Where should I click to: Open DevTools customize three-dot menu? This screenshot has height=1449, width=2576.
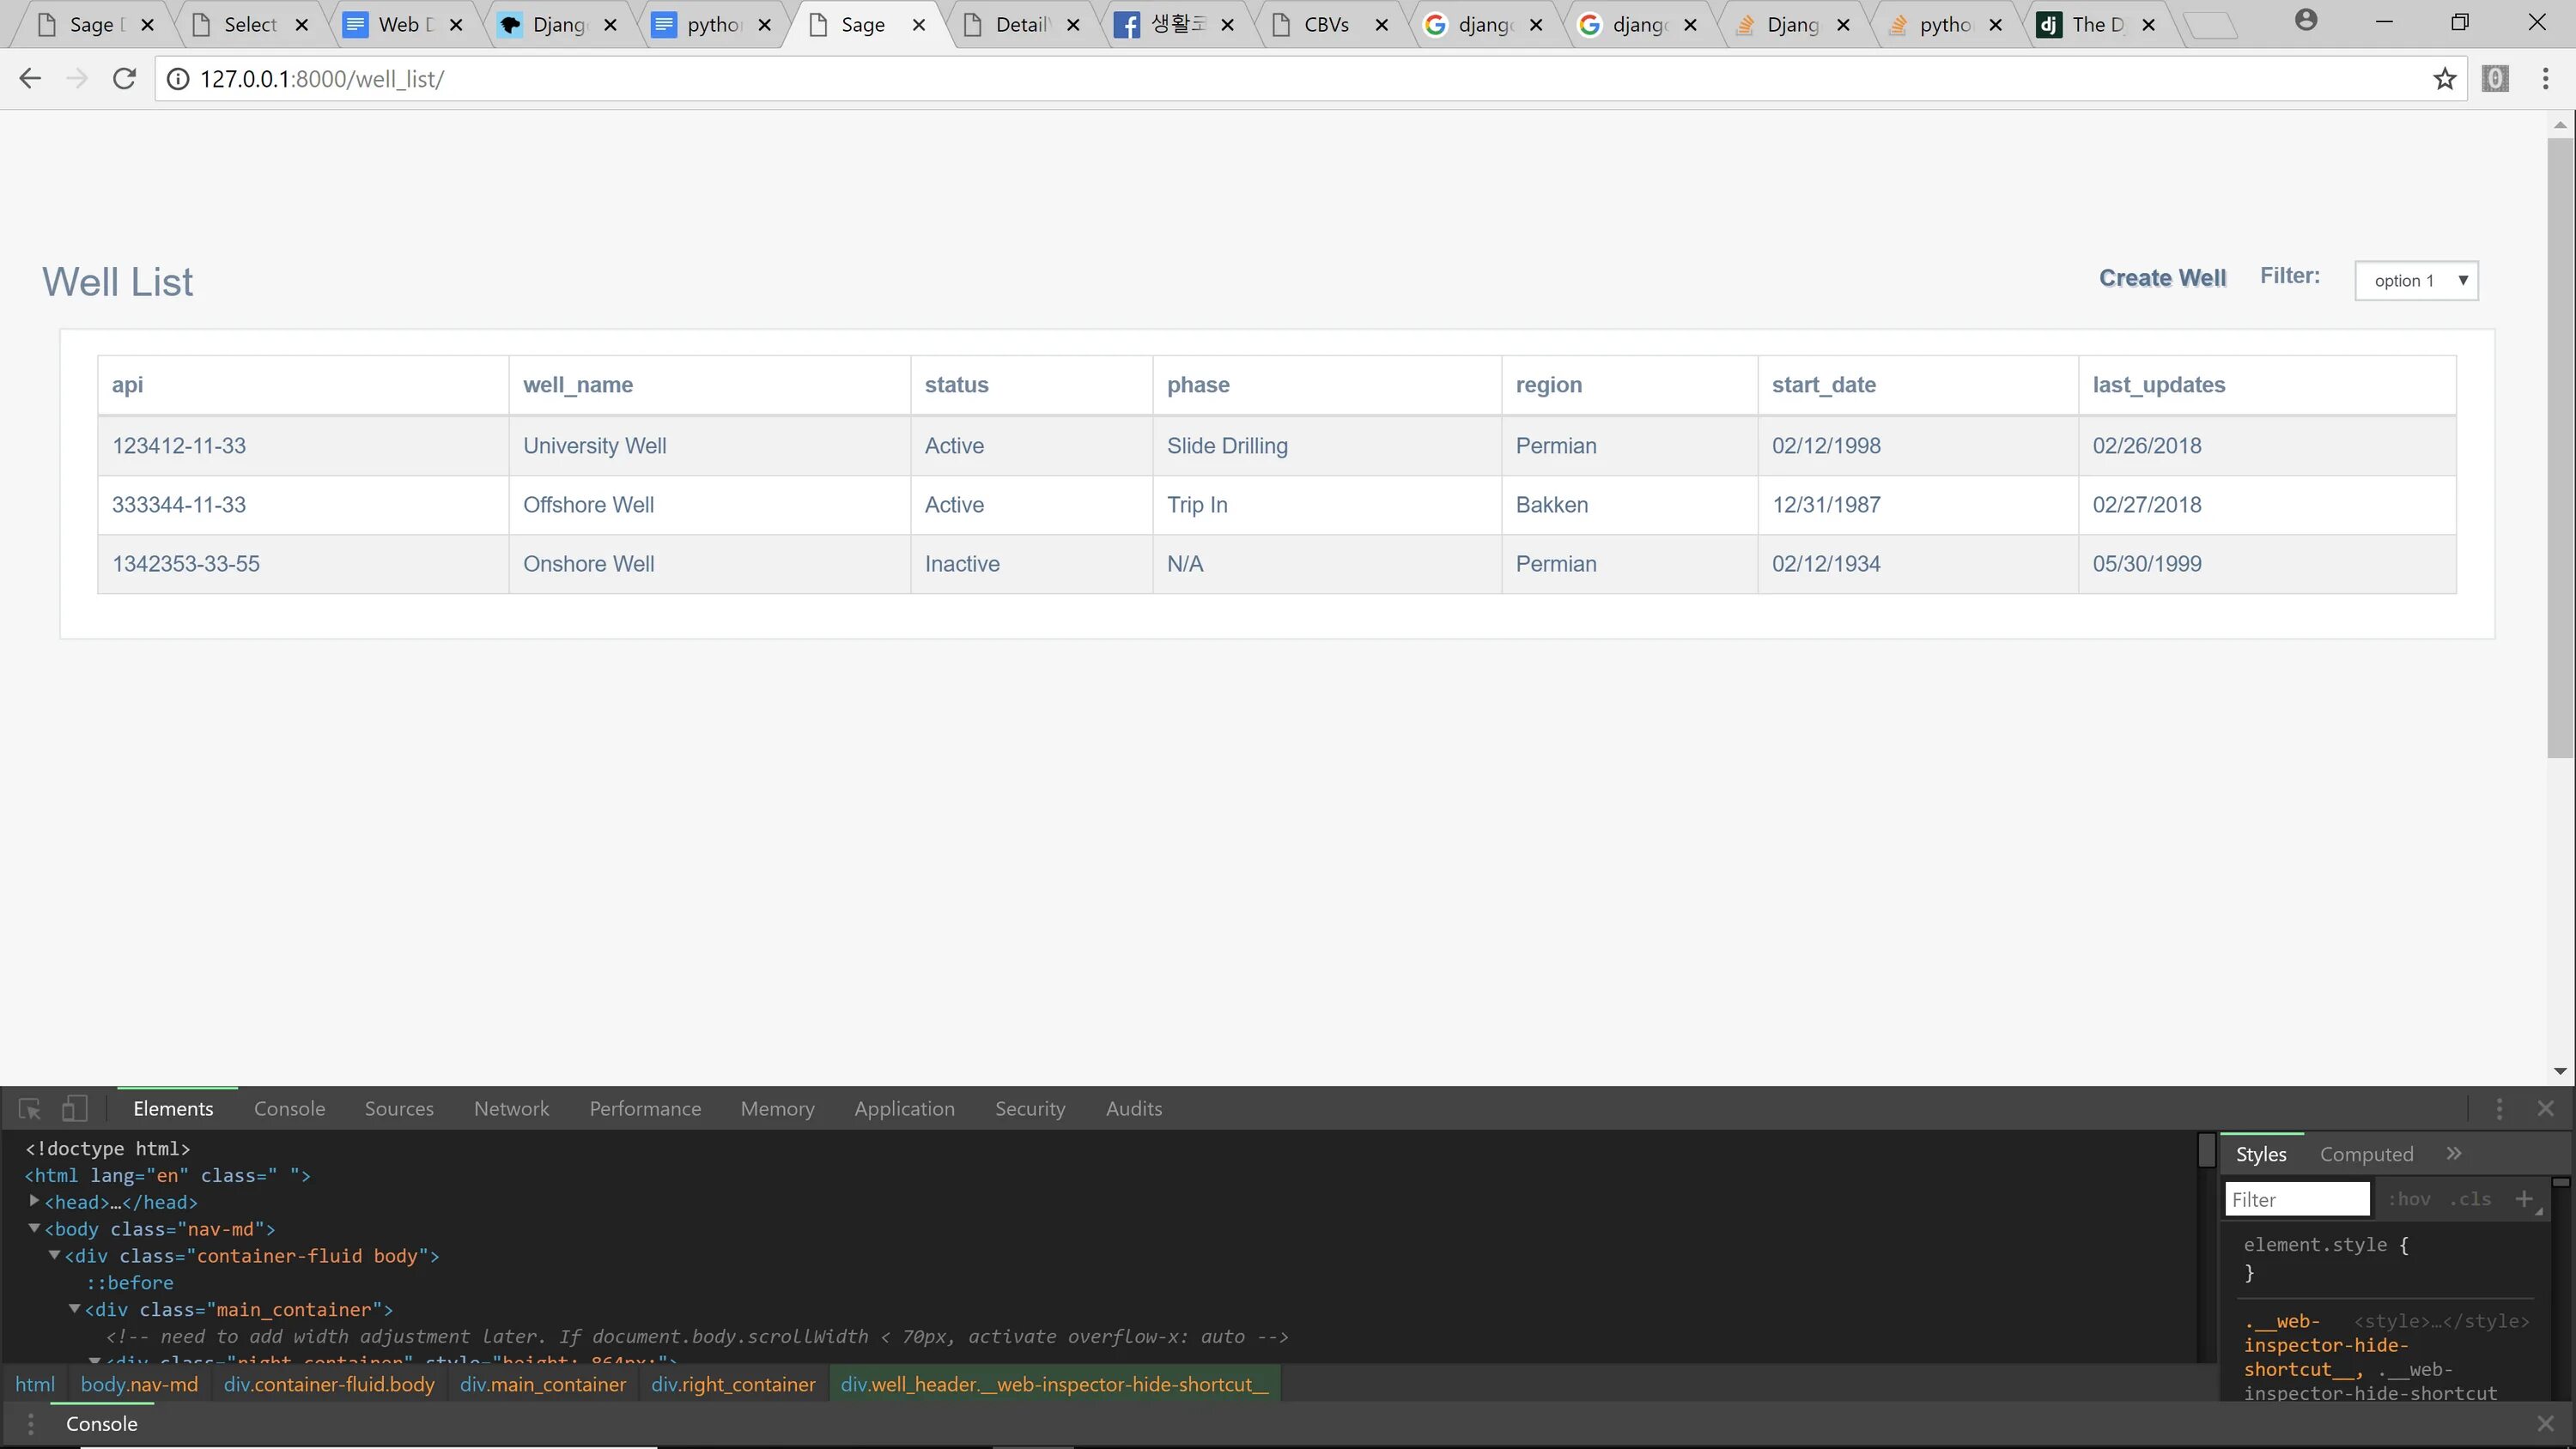pos(2499,1109)
